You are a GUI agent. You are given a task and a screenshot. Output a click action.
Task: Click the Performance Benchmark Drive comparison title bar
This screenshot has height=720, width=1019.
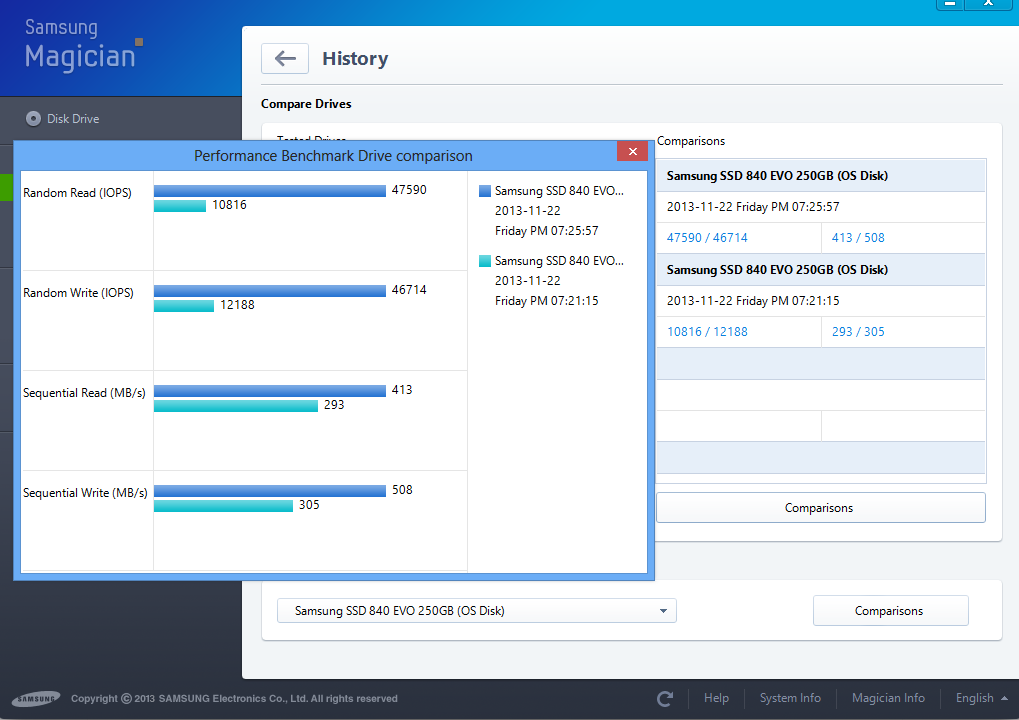[333, 156]
